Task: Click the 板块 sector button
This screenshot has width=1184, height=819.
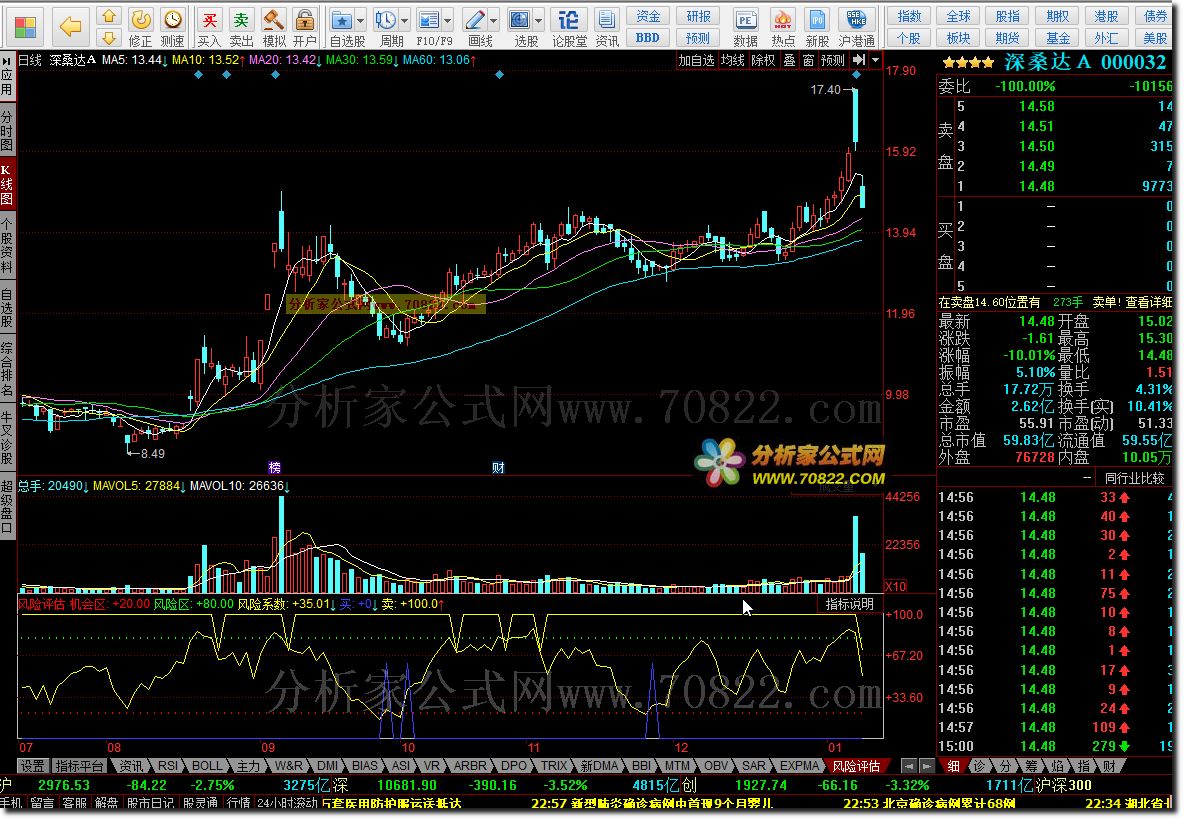Action: (x=958, y=38)
